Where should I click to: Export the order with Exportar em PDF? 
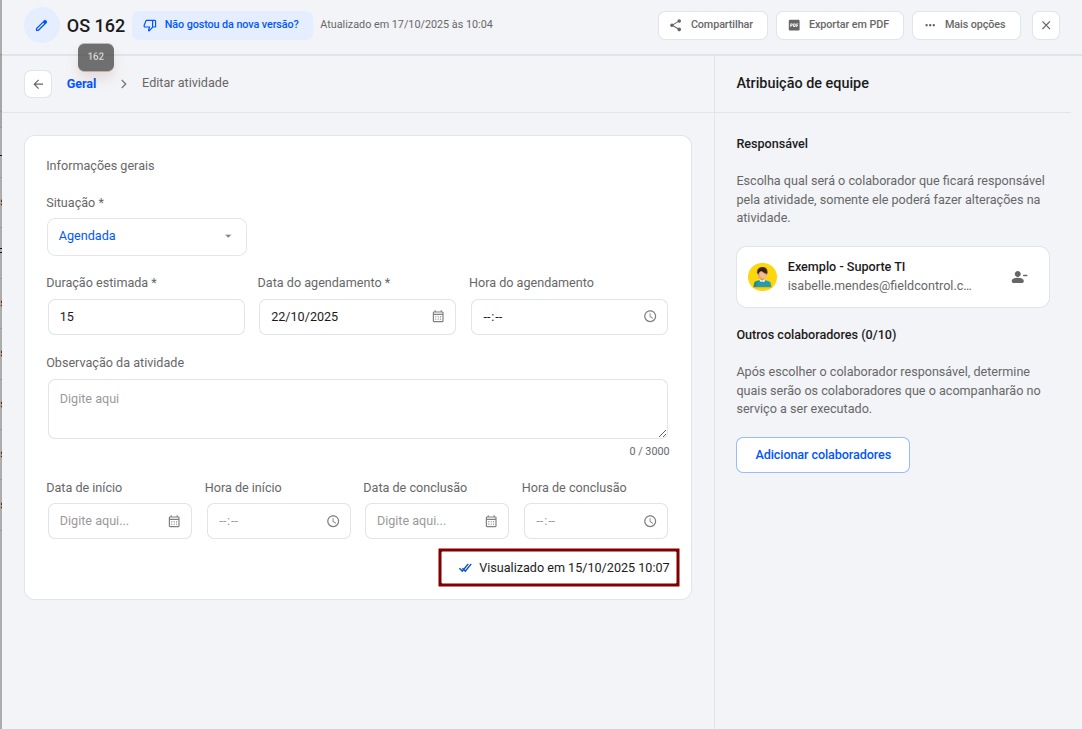(x=839, y=25)
